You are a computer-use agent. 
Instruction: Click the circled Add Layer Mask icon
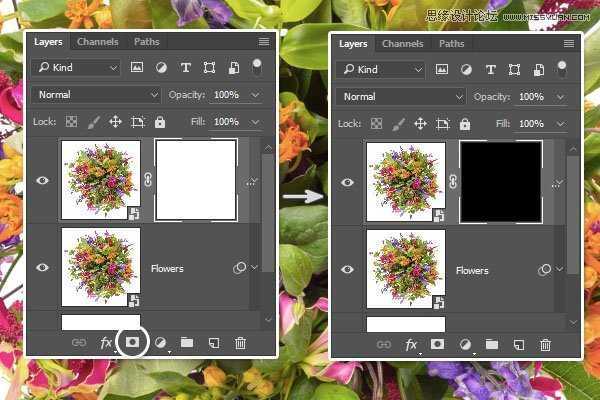(x=132, y=342)
